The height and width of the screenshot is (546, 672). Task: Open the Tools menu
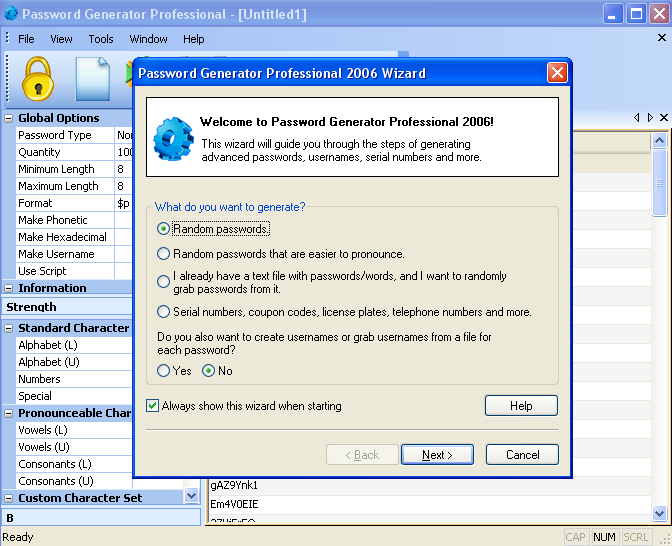[x=101, y=39]
